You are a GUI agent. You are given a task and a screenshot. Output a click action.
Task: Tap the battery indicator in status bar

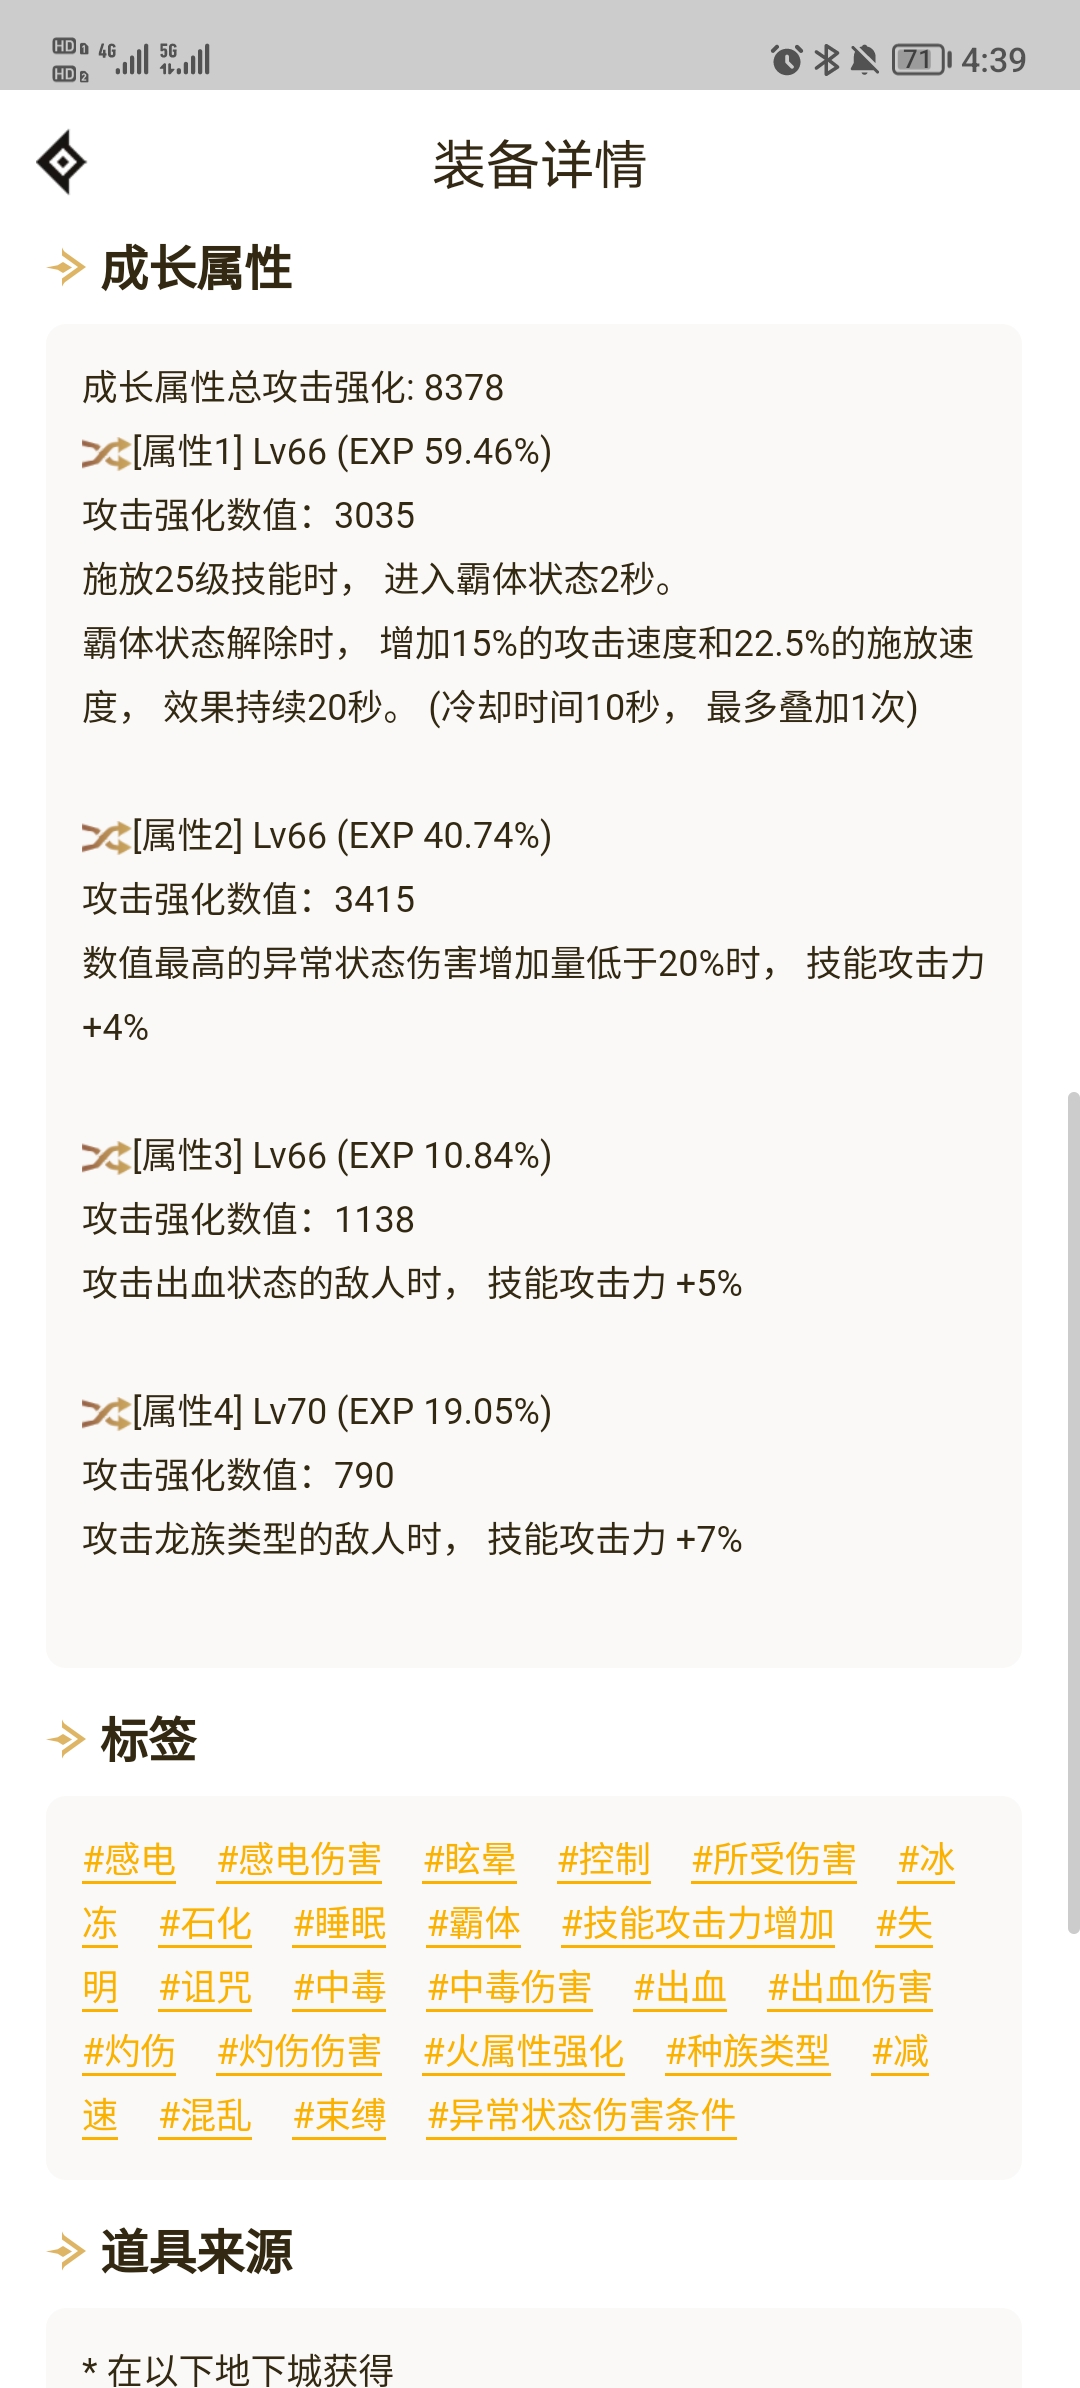pyautogui.click(x=922, y=60)
